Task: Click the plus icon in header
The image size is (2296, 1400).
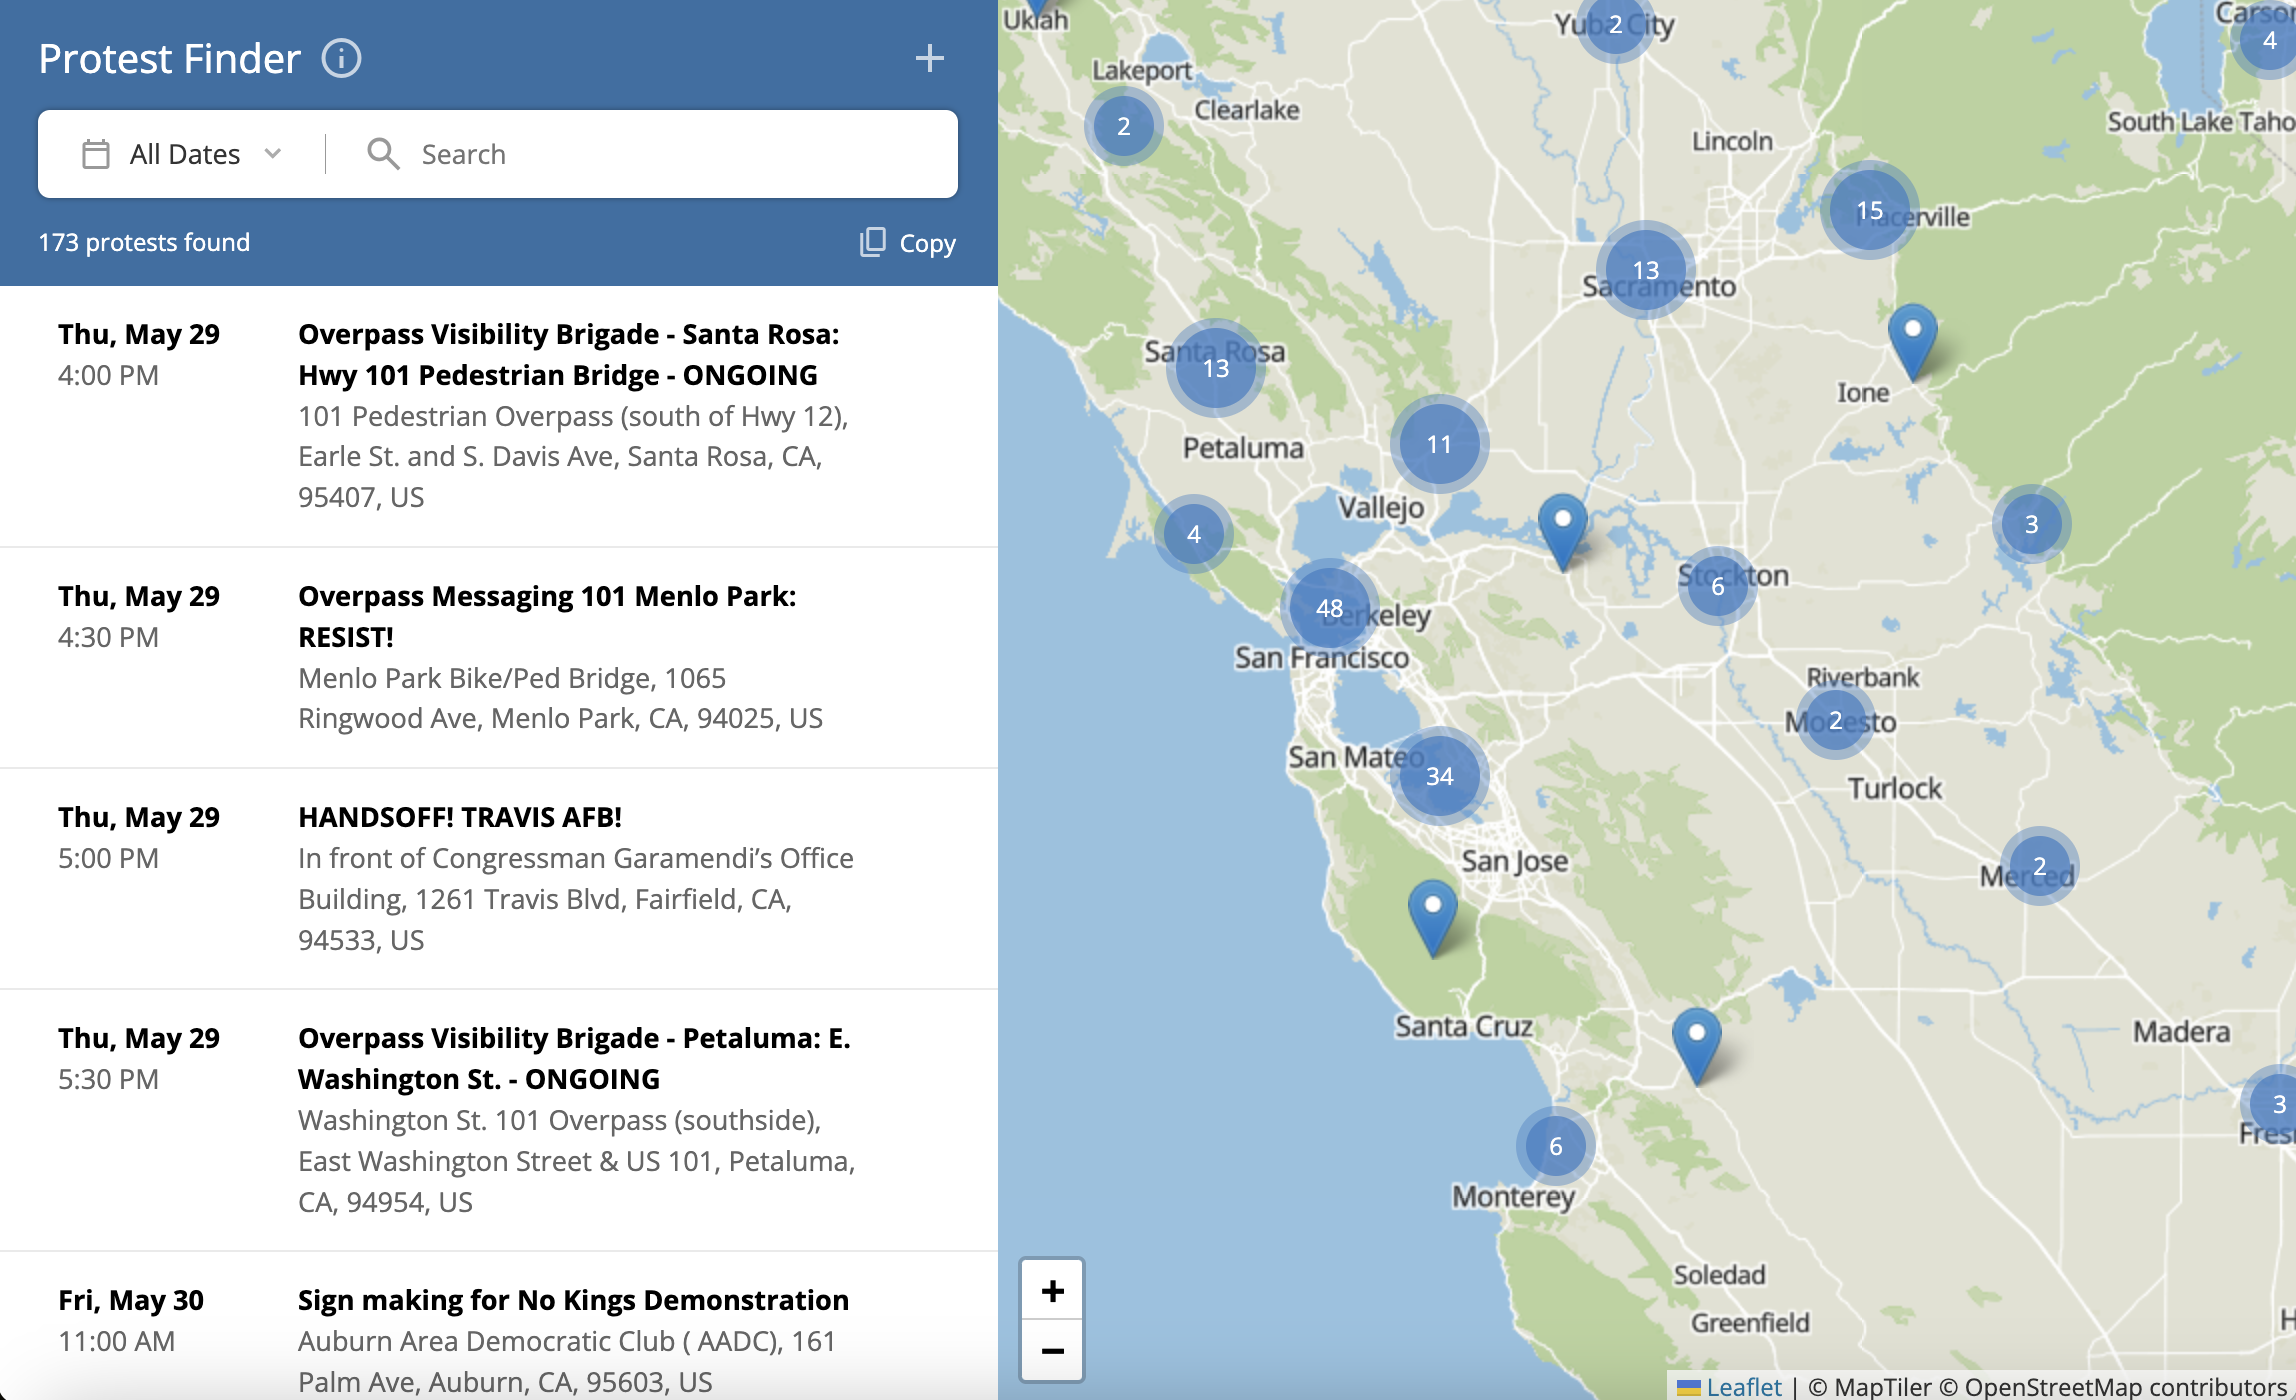Action: pyautogui.click(x=929, y=58)
